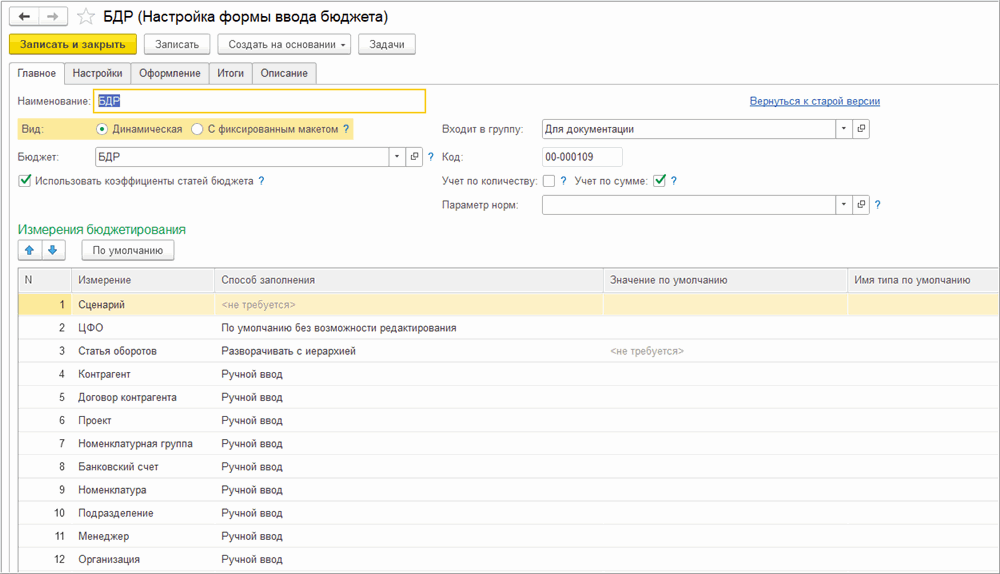The height and width of the screenshot is (574, 1000).
Task: Select the Динамическая radio option
Action: point(102,129)
